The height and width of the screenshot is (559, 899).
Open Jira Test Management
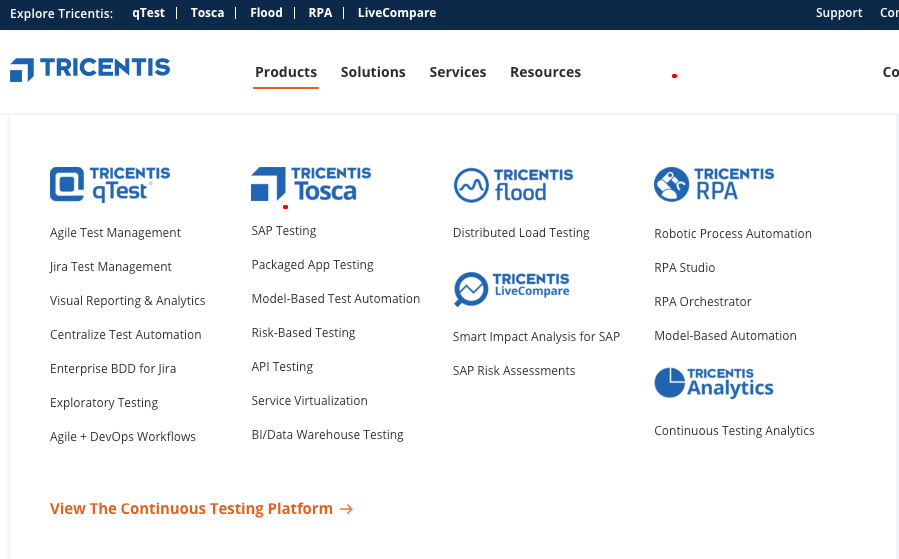(111, 267)
